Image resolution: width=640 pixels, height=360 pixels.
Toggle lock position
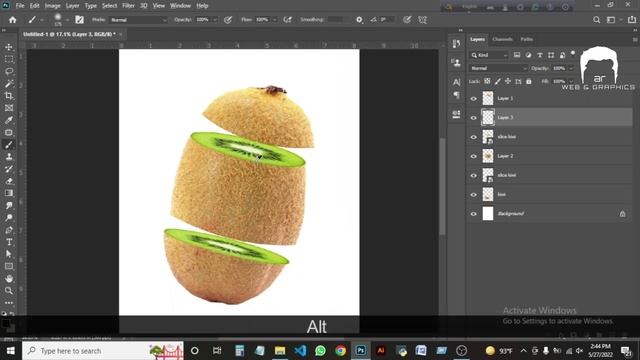[508, 81]
